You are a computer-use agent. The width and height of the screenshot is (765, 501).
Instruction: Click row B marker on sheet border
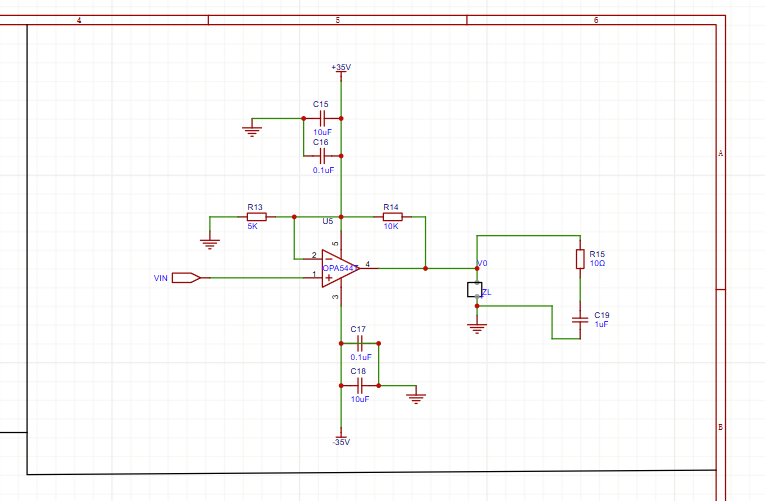pos(721,427)
